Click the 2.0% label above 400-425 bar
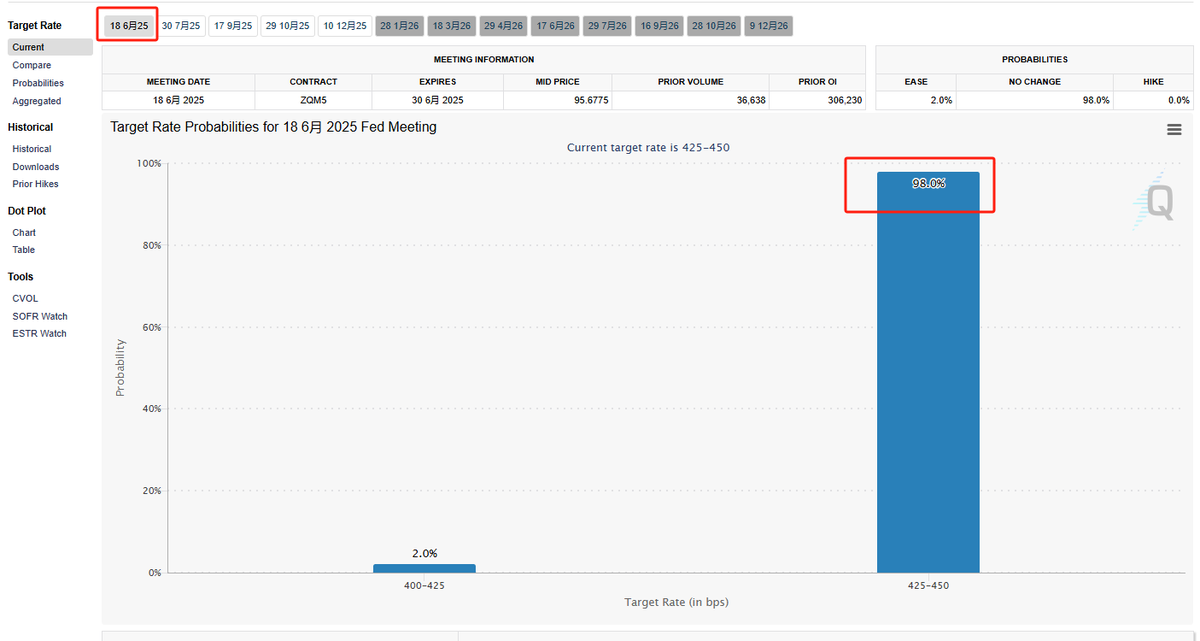Screen dimensions: 1200x641 [424, 553]
